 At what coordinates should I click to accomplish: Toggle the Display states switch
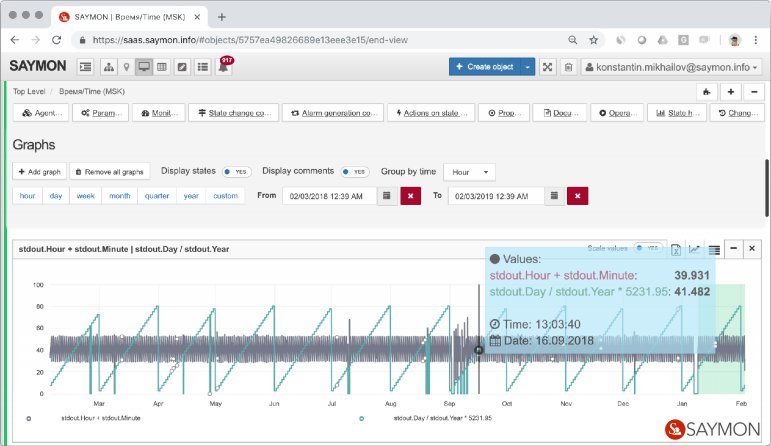237,172
